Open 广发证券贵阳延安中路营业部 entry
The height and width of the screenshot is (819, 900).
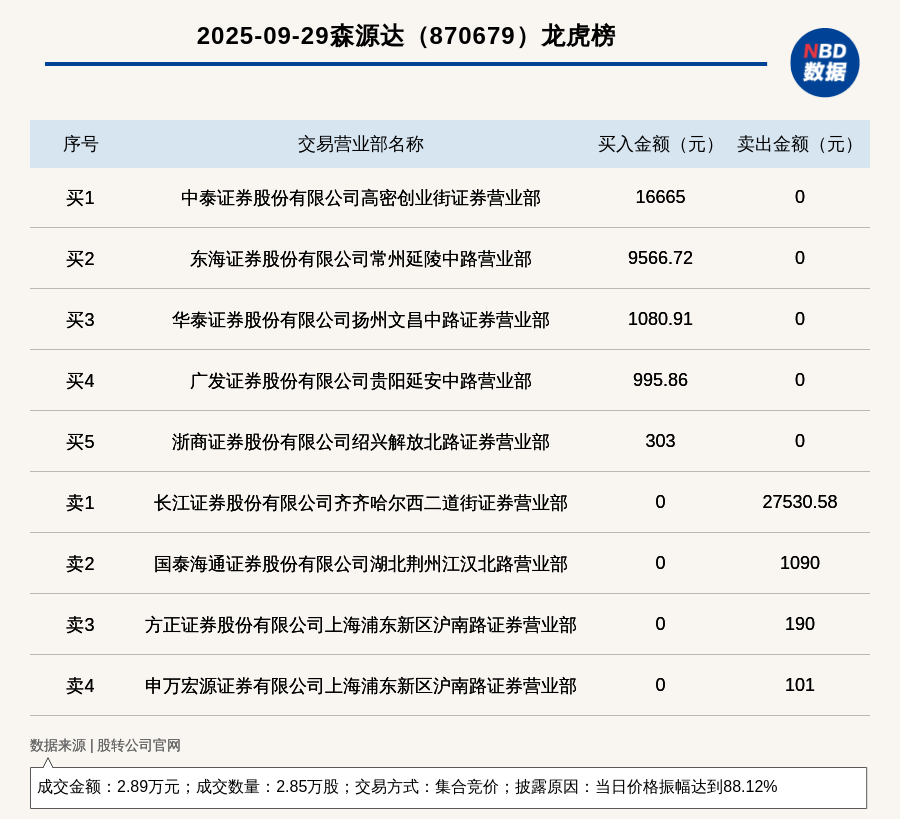pyautogui.click(x=360, y=381)
